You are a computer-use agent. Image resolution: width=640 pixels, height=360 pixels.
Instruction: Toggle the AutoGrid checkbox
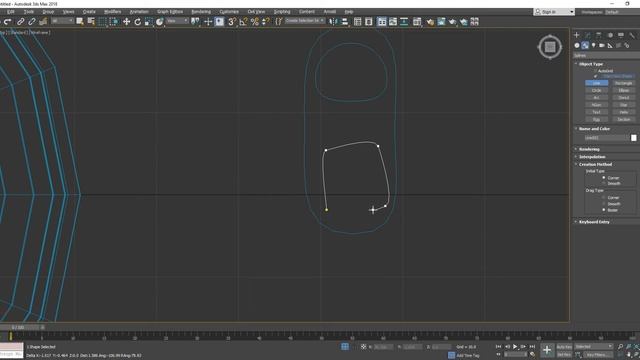coord(596,71)
